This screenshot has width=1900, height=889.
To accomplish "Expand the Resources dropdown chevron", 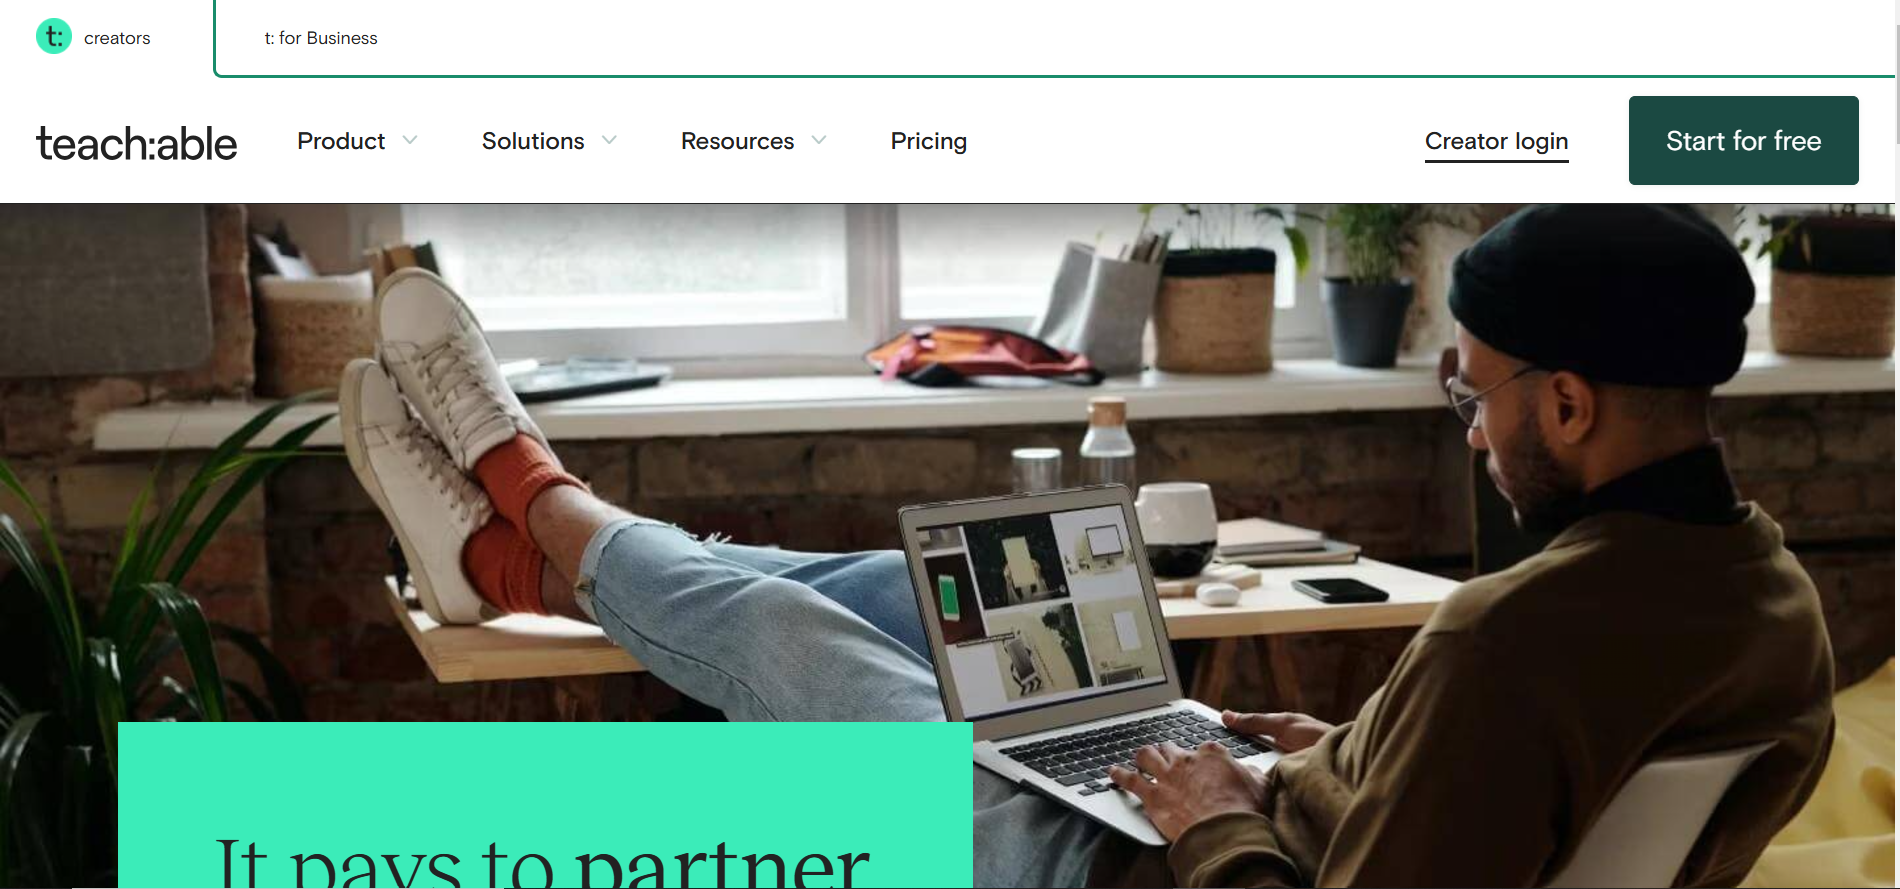I will 819,140.
